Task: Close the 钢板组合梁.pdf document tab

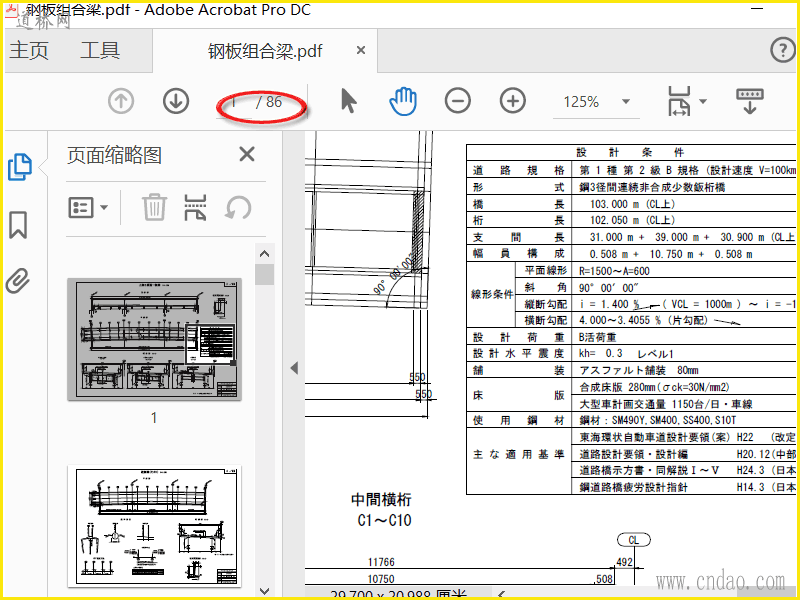Action: 361,51
